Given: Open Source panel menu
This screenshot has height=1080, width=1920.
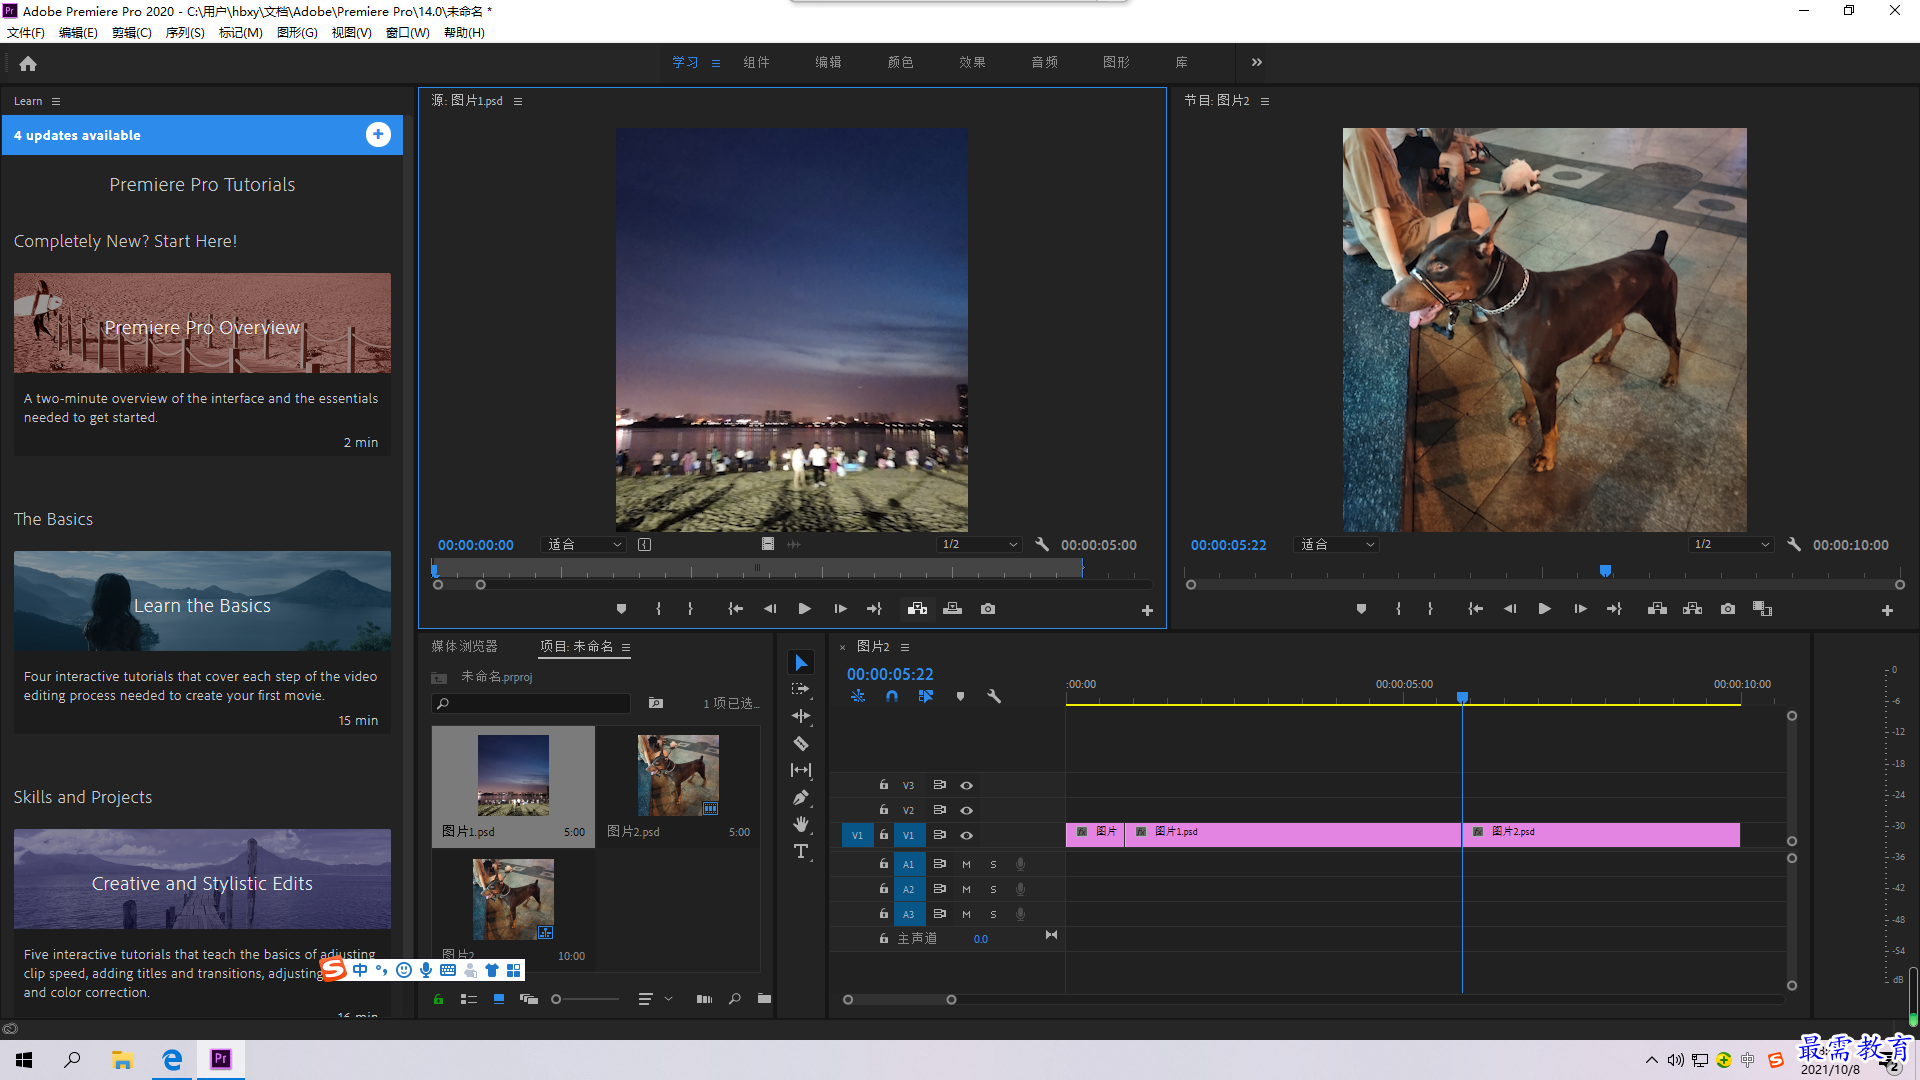Looking at the screenshot, I should click(517, 101).
